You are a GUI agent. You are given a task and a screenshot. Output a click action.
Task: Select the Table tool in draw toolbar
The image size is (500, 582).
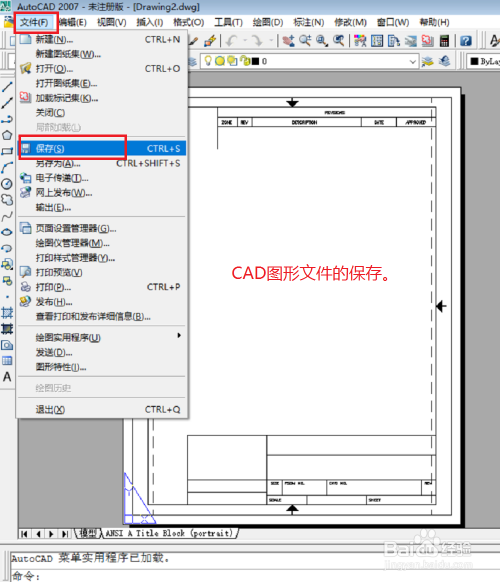coord(7,361)
